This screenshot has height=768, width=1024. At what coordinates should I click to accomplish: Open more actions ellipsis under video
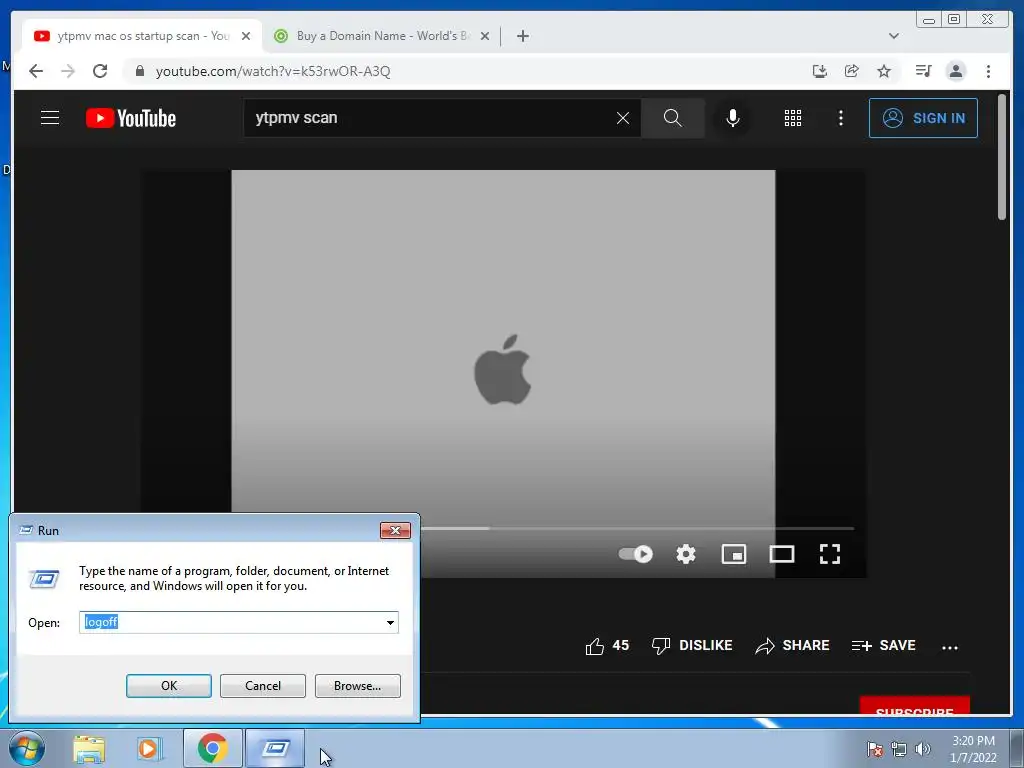click(950, 647)
